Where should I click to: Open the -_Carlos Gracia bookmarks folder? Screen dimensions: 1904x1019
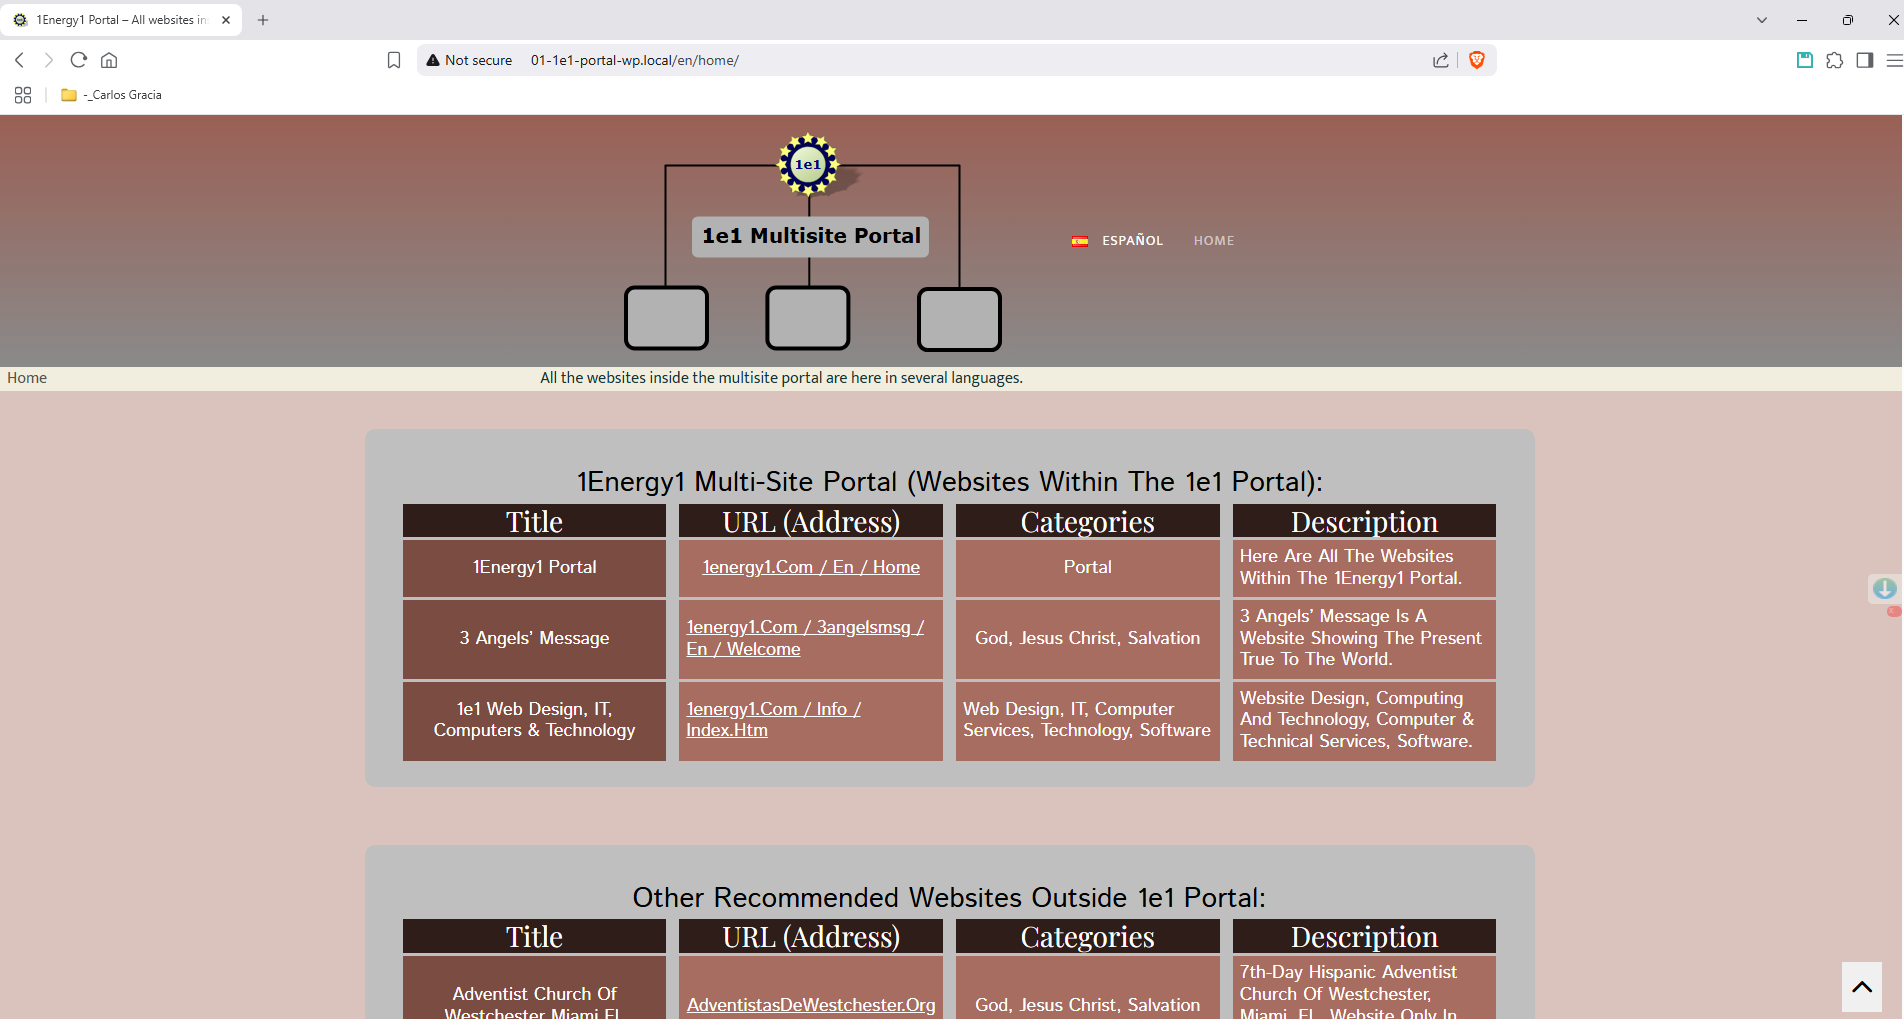pyautogui.click(x=111, y=95)
